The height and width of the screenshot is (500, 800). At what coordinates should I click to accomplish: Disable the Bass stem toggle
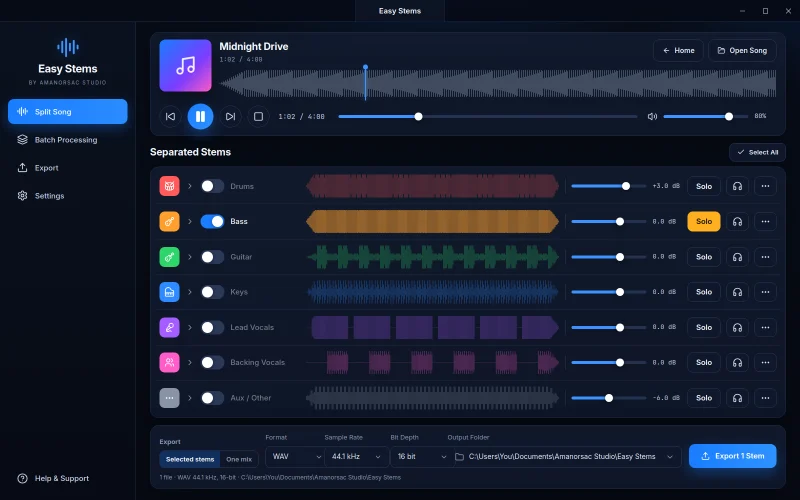[x=212, y=221]
